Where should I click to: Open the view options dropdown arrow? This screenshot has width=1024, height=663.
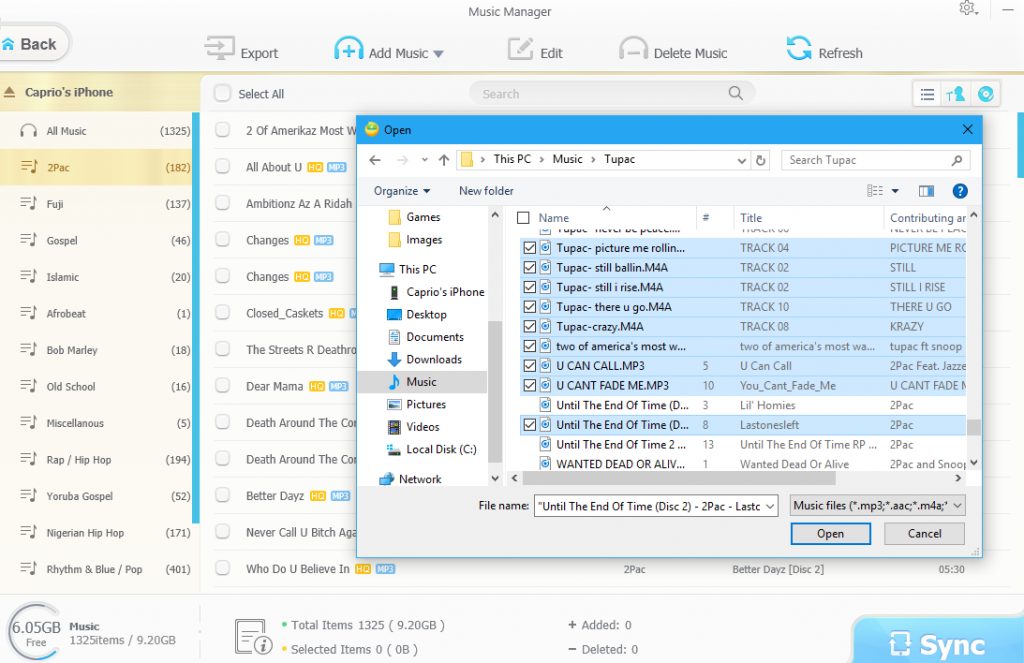pos(895,191)
